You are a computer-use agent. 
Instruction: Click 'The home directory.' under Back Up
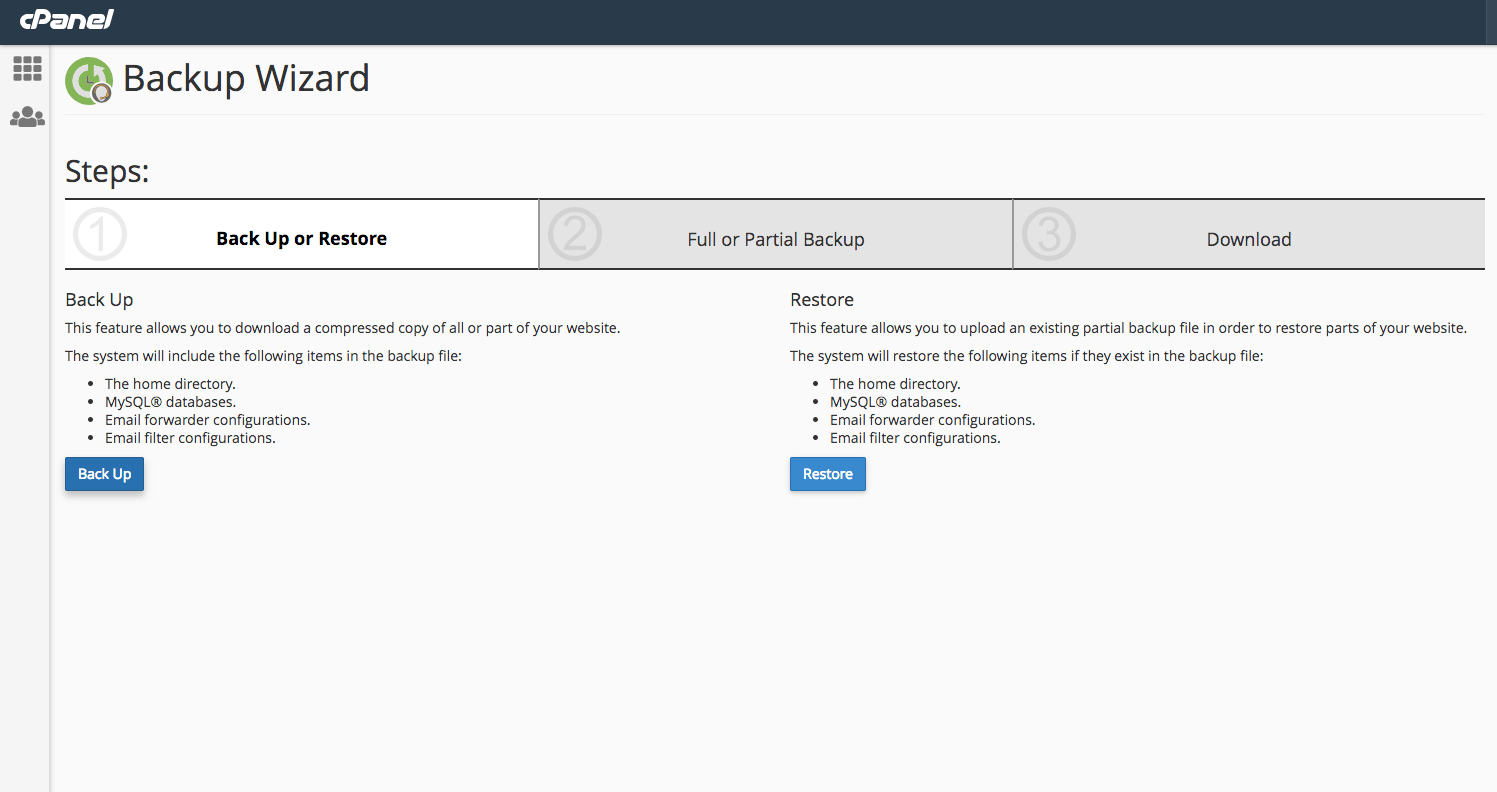tap(170, 384)
